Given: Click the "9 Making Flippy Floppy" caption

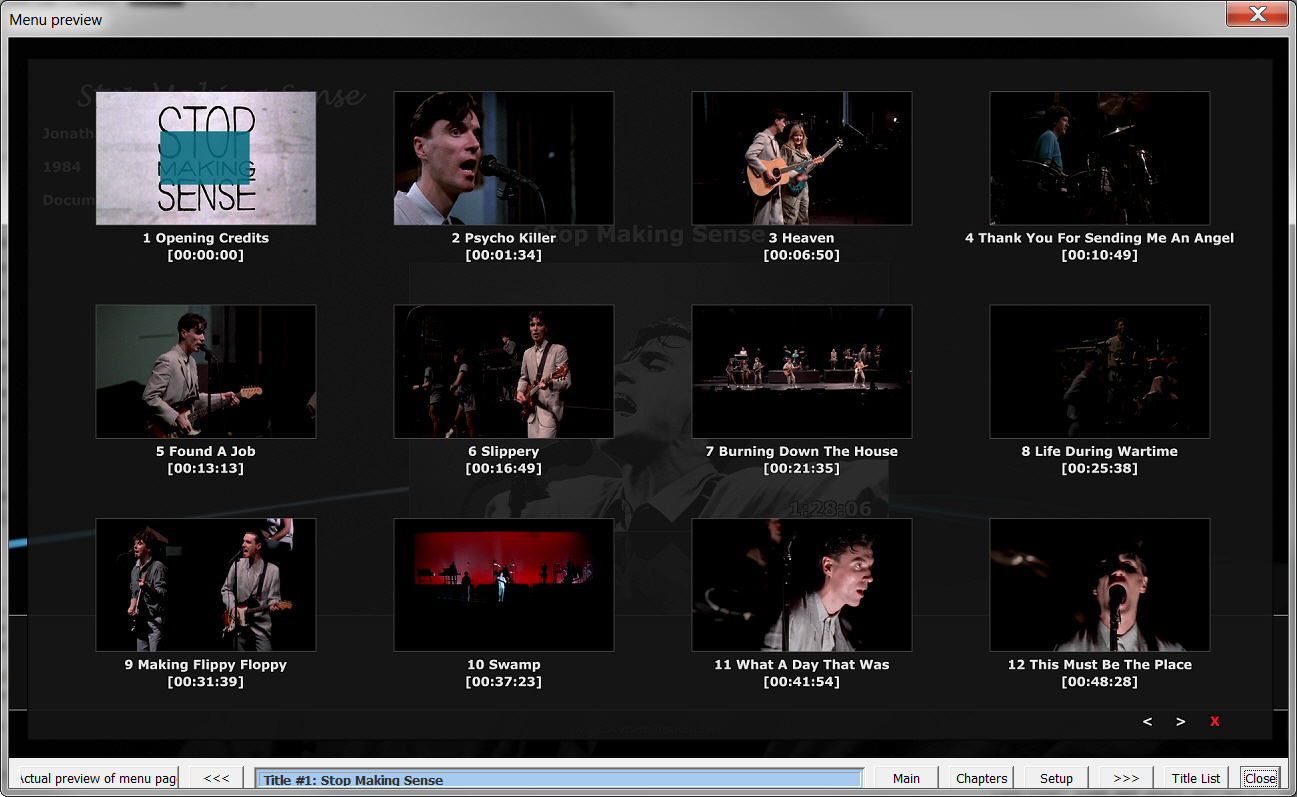Looking at the screenshot, I should [206, 664].
